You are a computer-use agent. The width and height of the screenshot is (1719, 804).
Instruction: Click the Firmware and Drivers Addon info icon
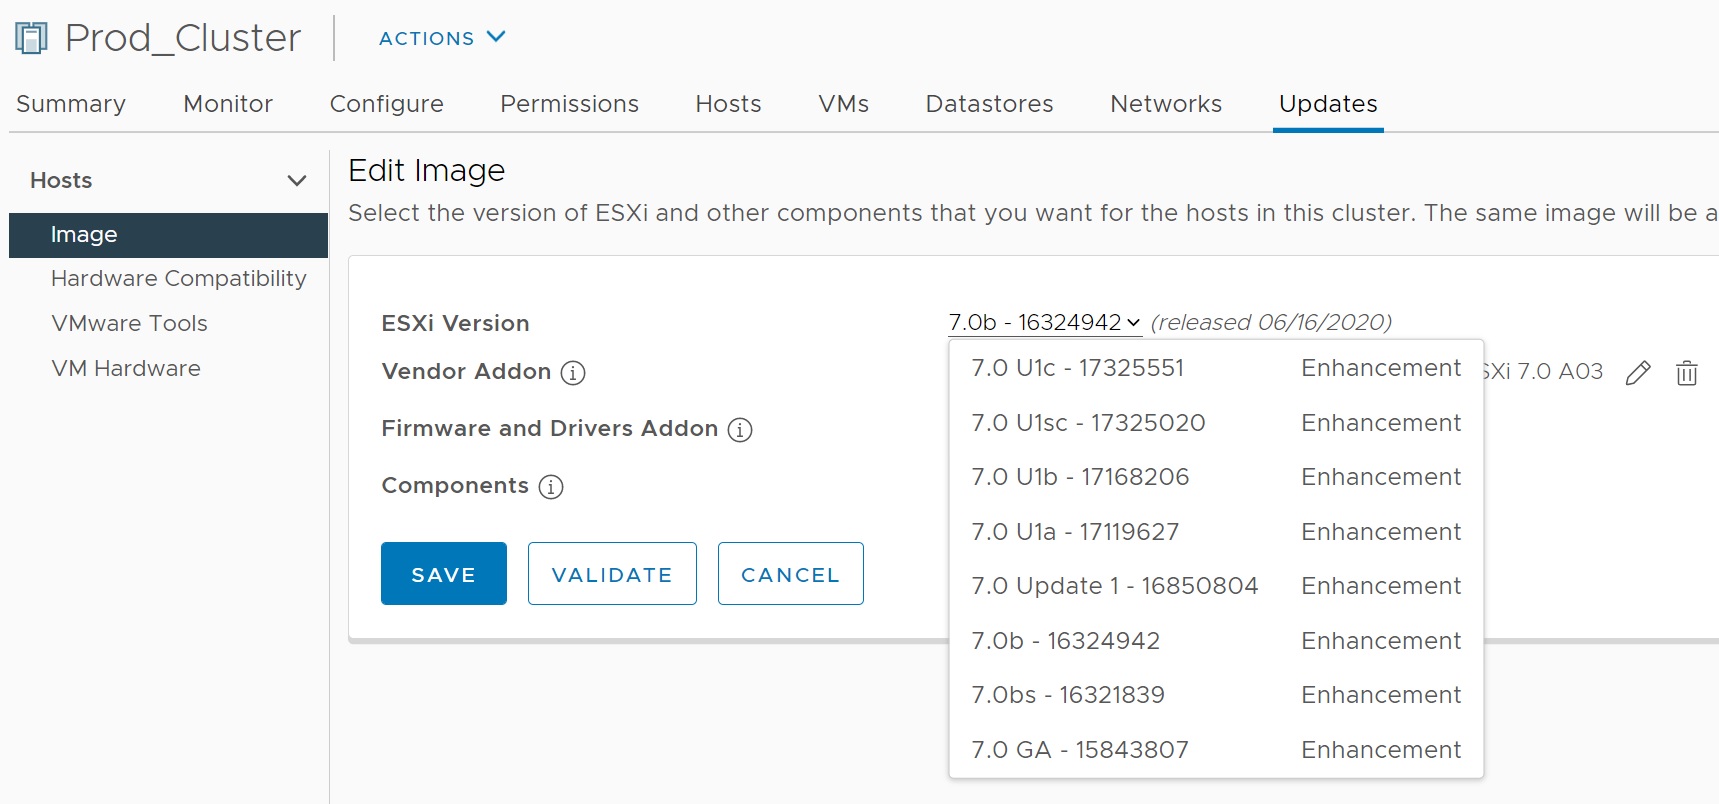click(740, 430)
